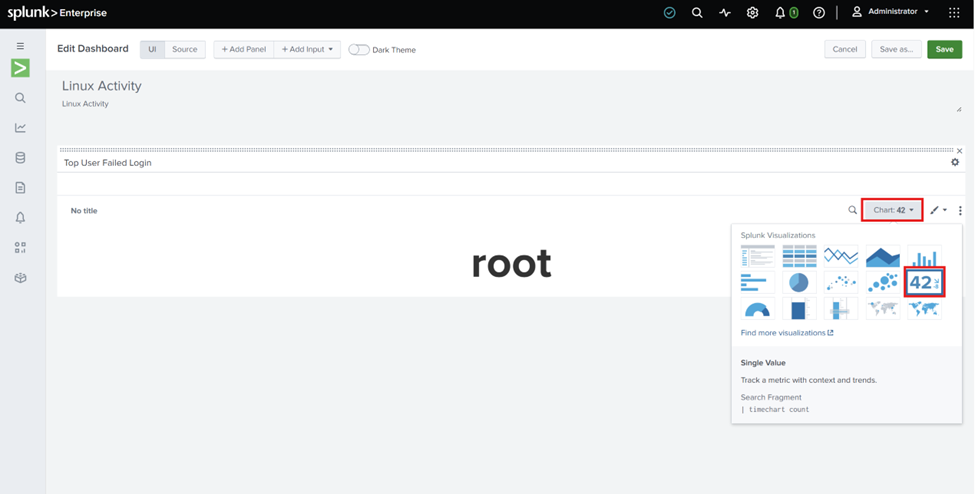Screen dimensions: 975x494
Task: View notifications bell with badge
Action: point(786,12)
